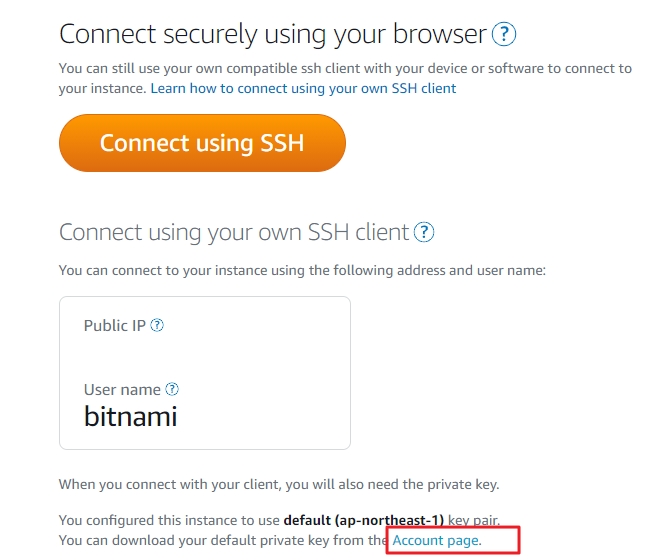Open 'Learn how to connect using your own SSH client' link
The width and height of the screenshot is (663, 560).
[303, 88]
